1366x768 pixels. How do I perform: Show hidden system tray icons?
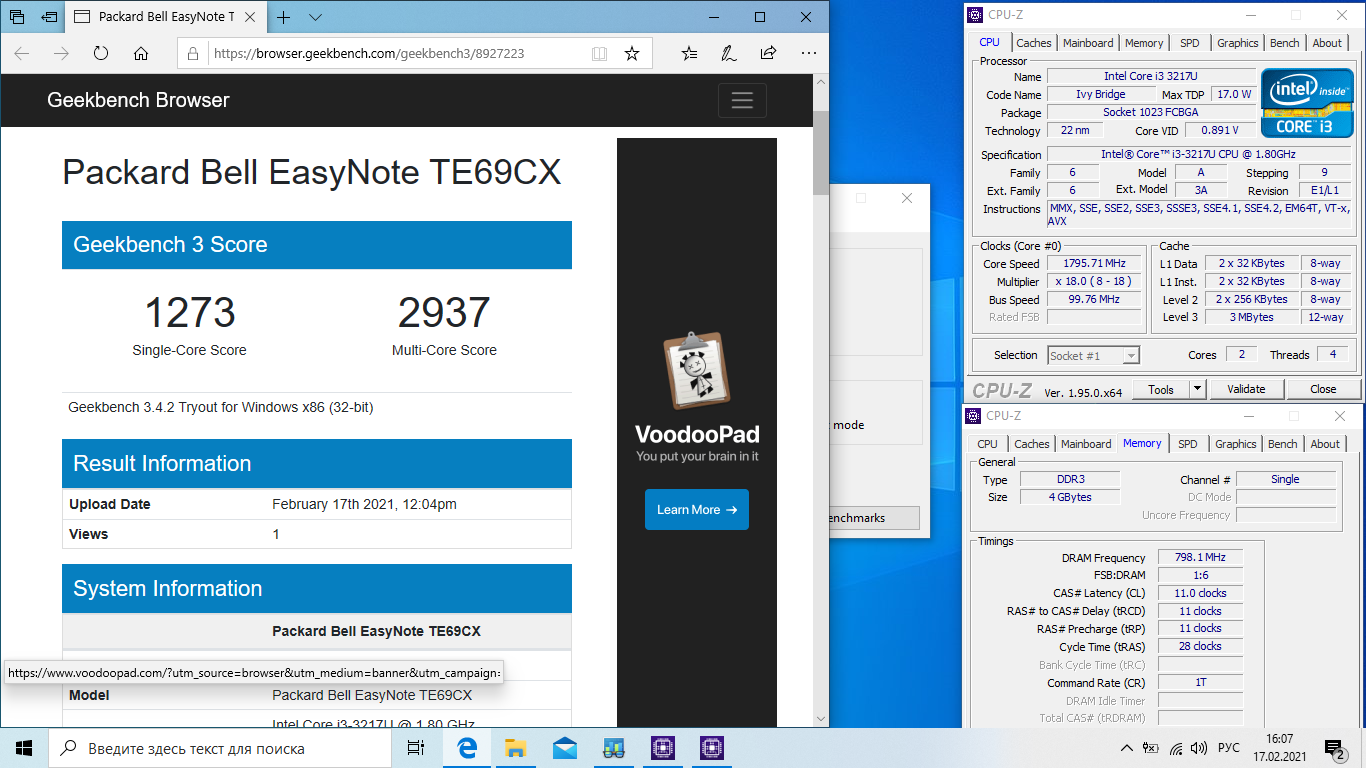[x=1127, y=748]
